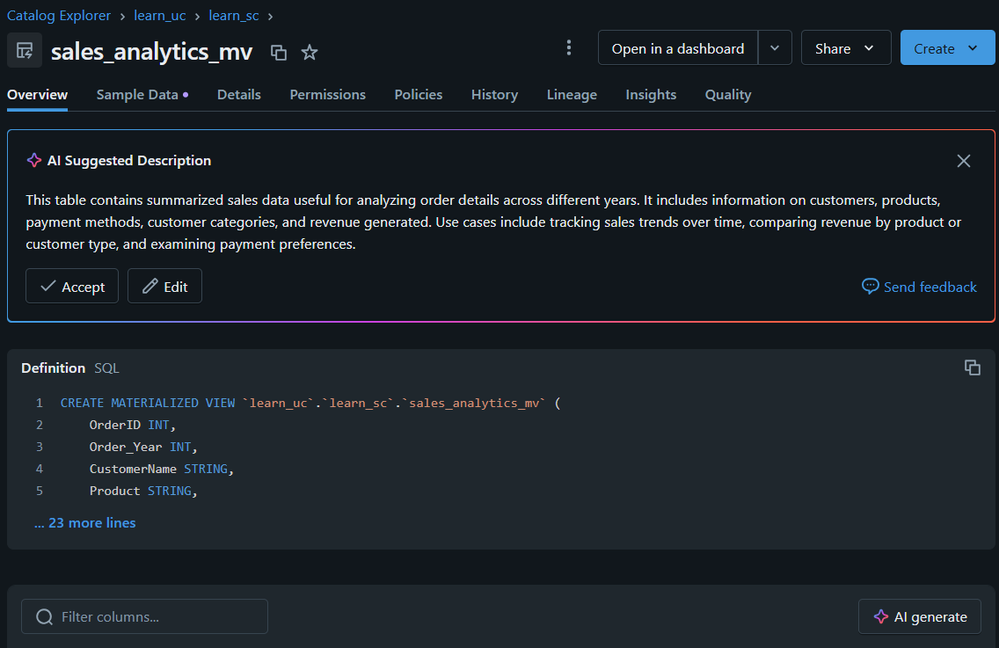Open the kebab more-options menu
Image resolution: width=999 pixels, height=648 pixels.
coord(569,48)
